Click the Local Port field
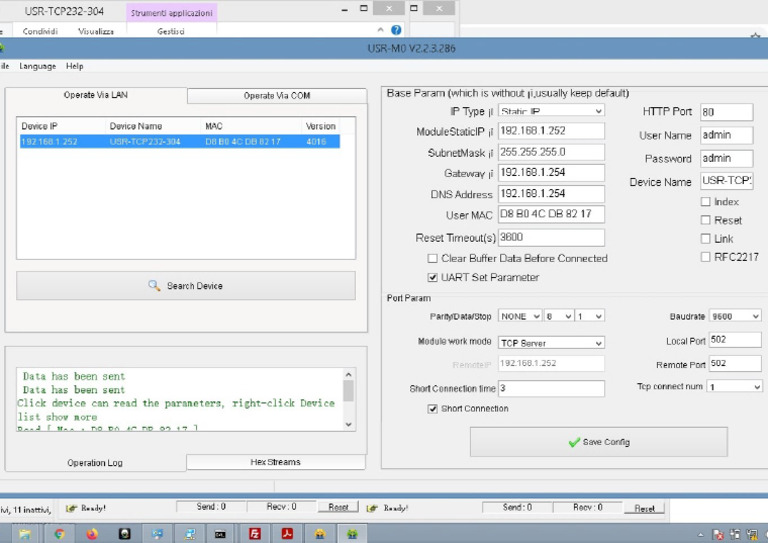Screen dimensions: 768x543 pos(735,340)
